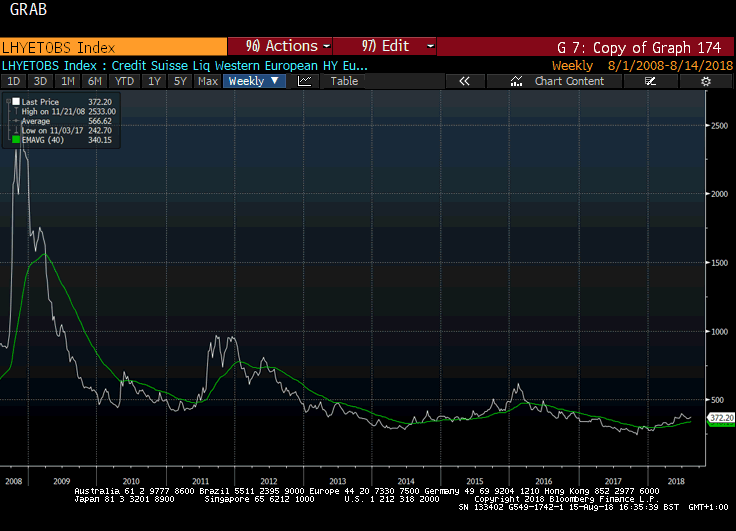Select the 6M range button
Viewport: 736px width, 531px height.
tap(95, 81)
